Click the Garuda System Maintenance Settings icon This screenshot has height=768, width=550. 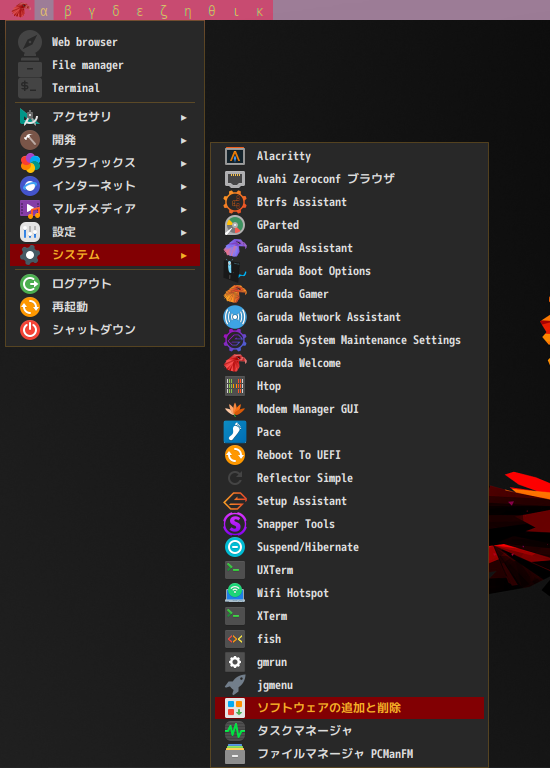tap(235, 340)
